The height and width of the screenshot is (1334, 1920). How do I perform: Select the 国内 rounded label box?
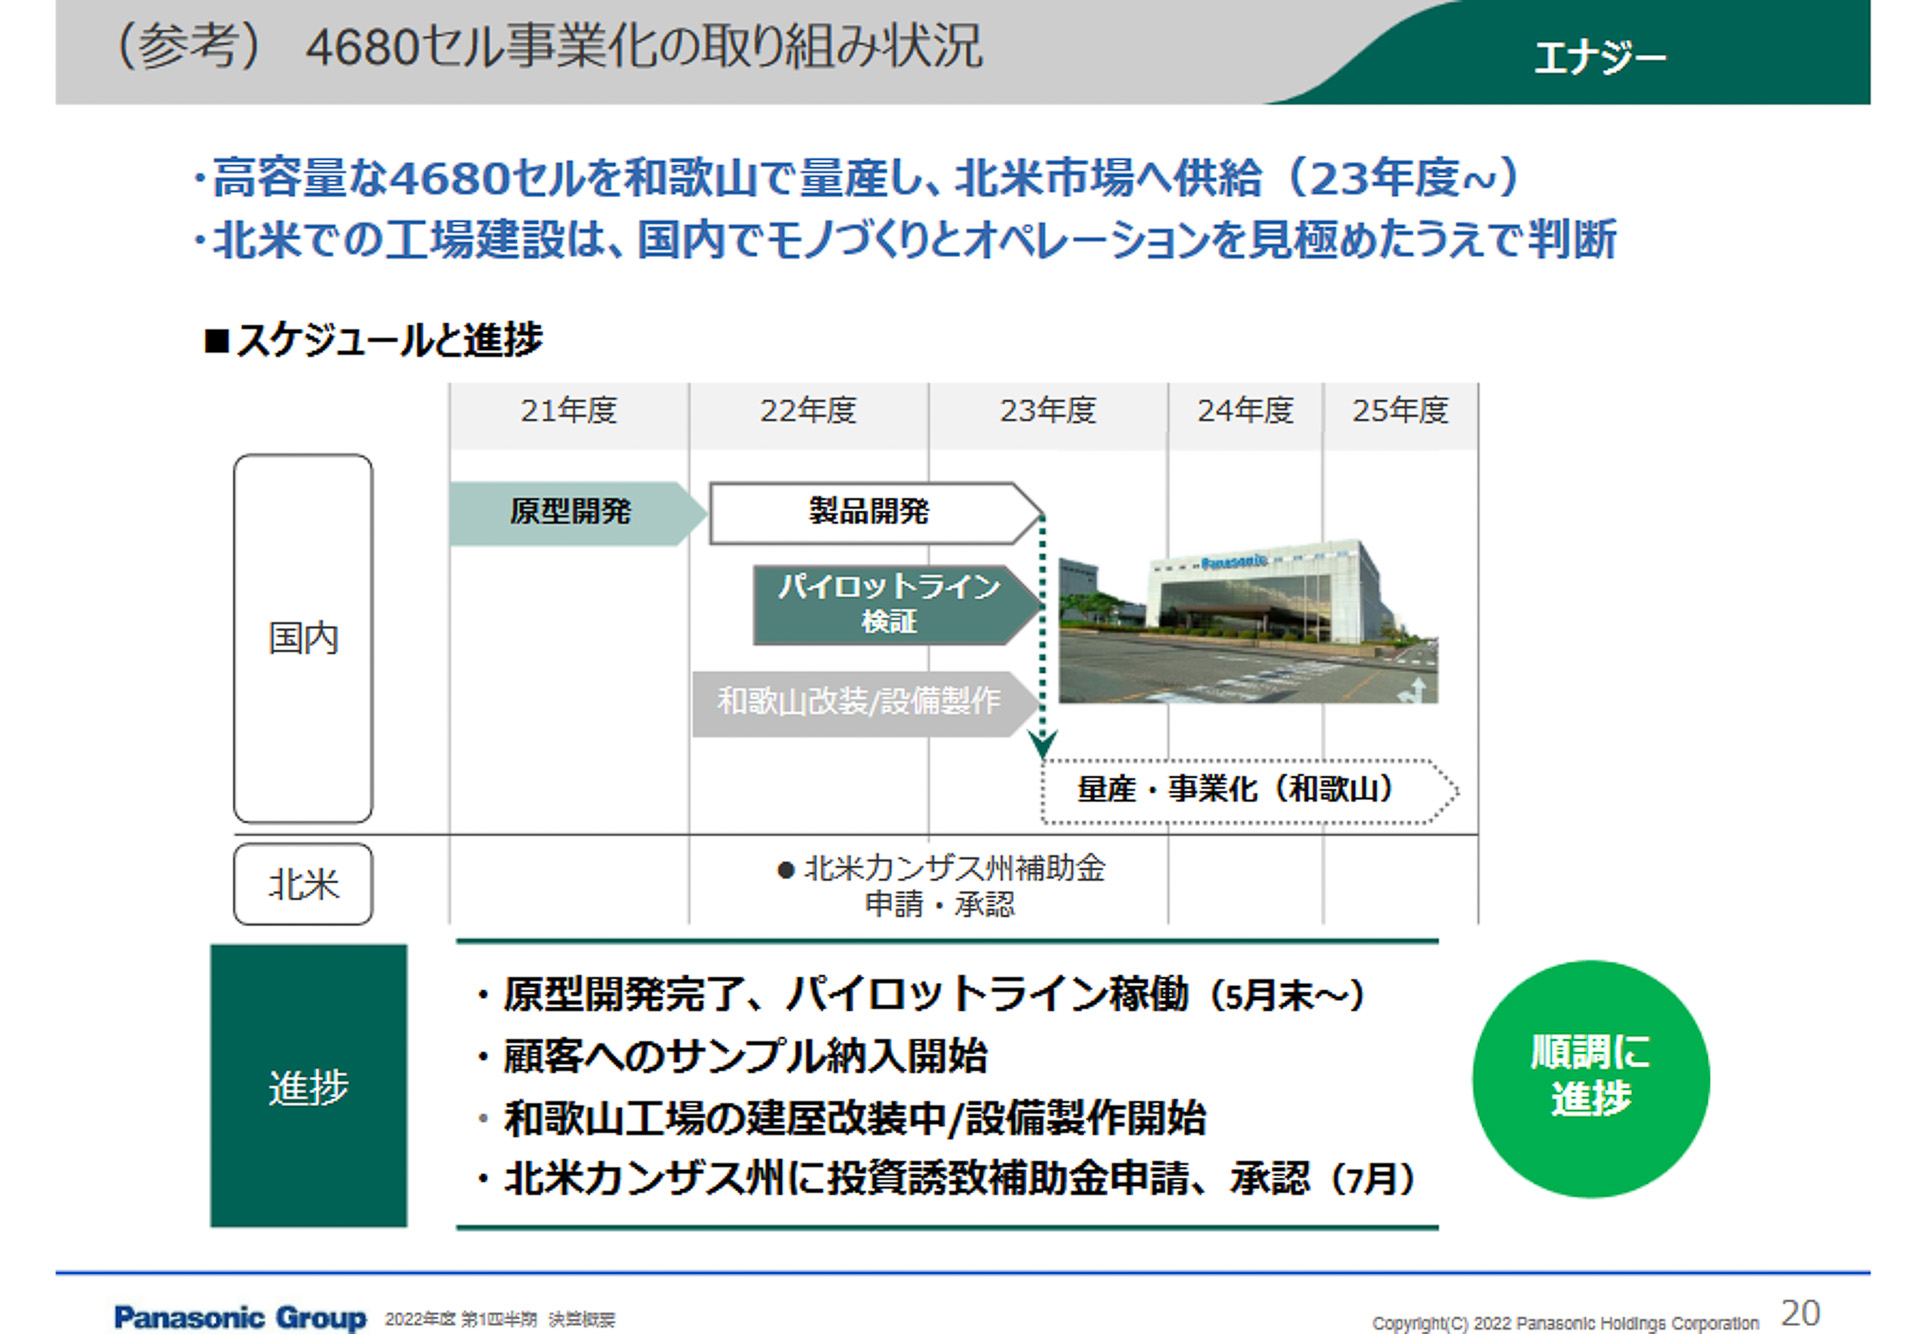303,637
